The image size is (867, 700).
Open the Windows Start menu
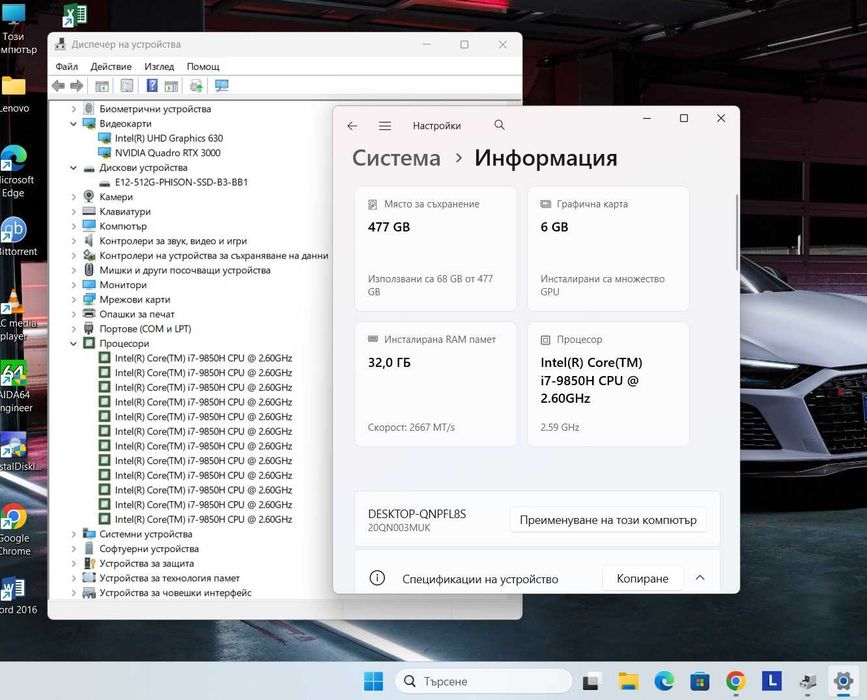(374, 681)
